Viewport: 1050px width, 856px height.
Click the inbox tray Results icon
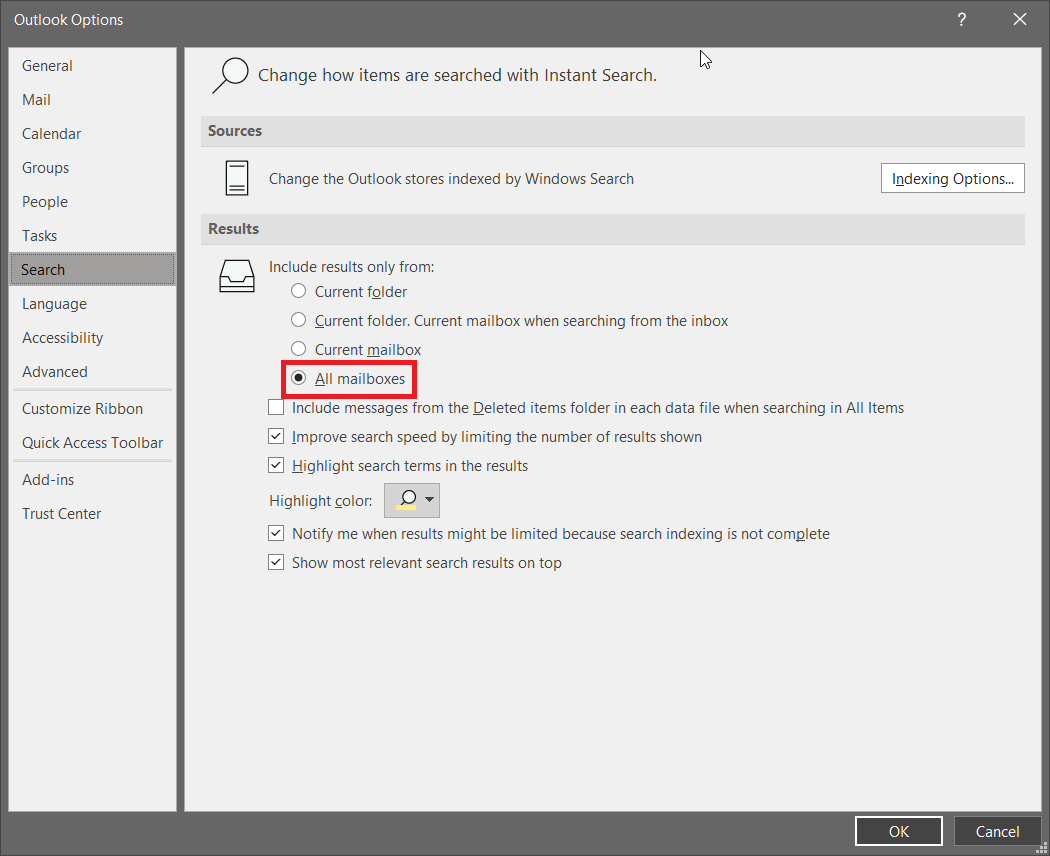[236, 276]
